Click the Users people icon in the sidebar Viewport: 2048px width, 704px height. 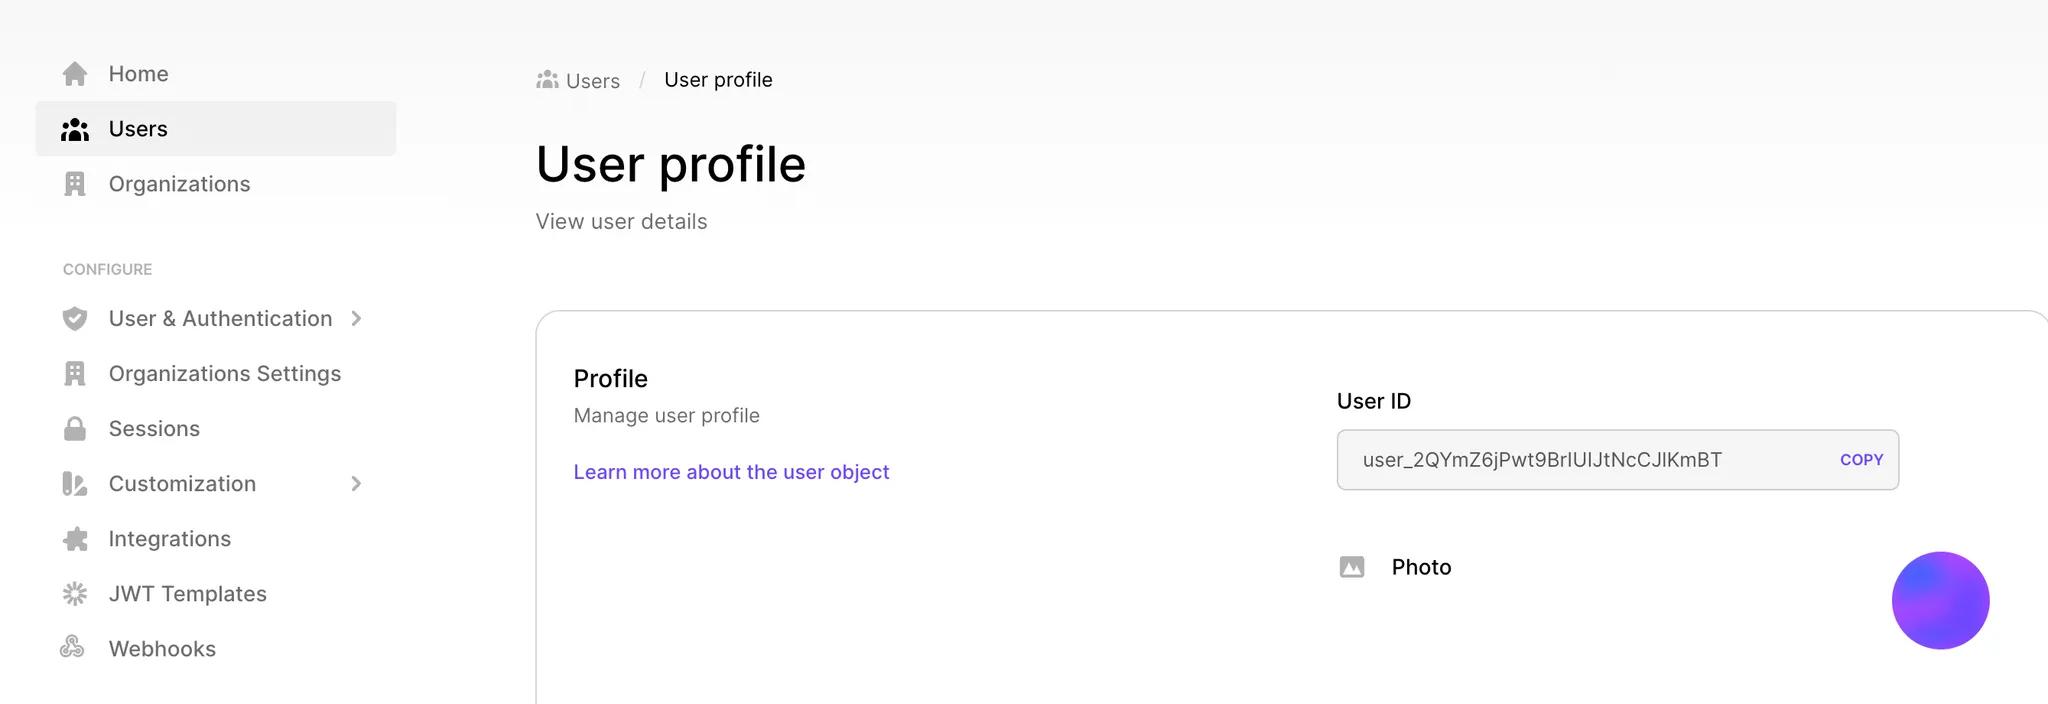pyautogui.click(x=74, y=128)
